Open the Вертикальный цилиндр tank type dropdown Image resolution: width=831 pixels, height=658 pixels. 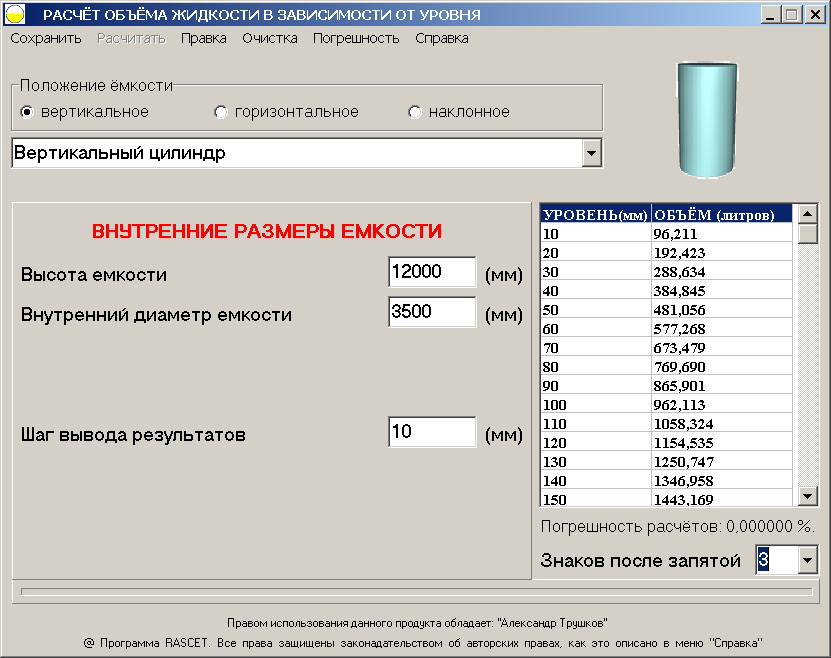click(x=593, y=152)
